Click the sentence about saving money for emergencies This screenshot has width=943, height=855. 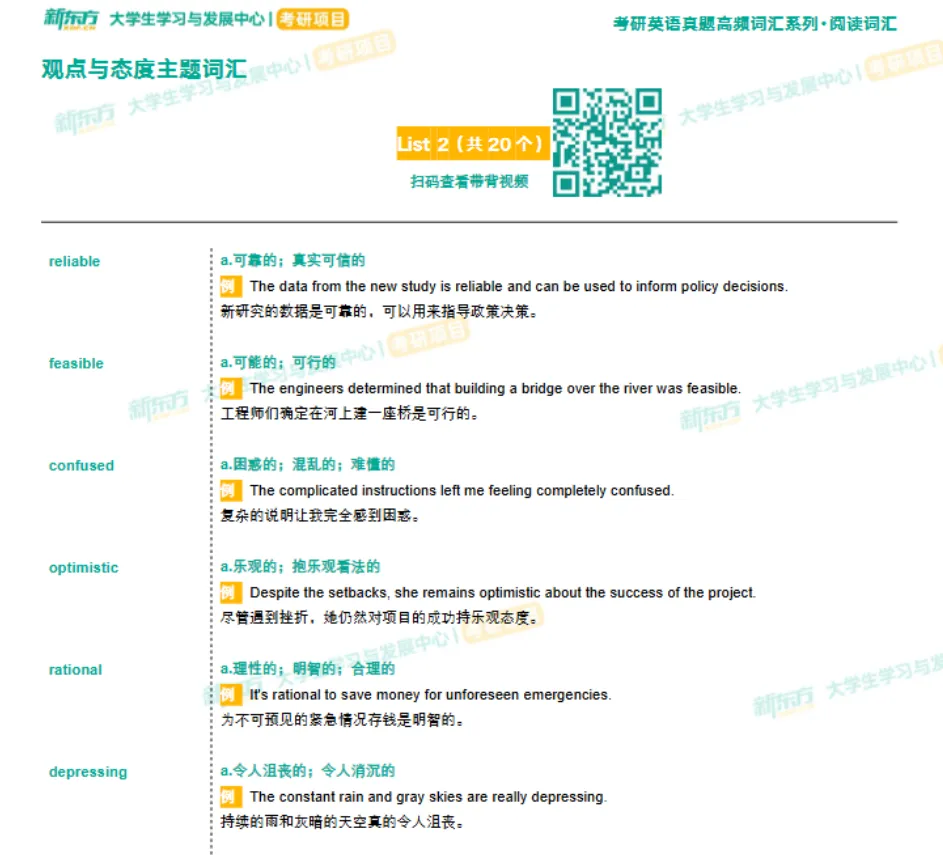pos(431,695)
